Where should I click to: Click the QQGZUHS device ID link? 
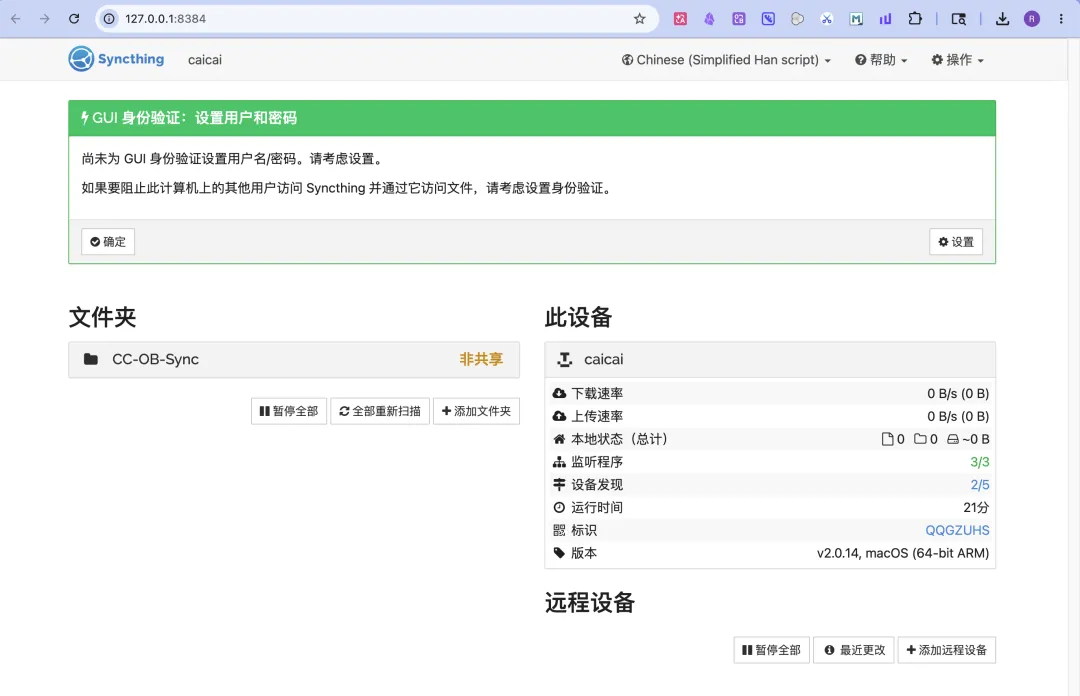[x=957, y=530]
